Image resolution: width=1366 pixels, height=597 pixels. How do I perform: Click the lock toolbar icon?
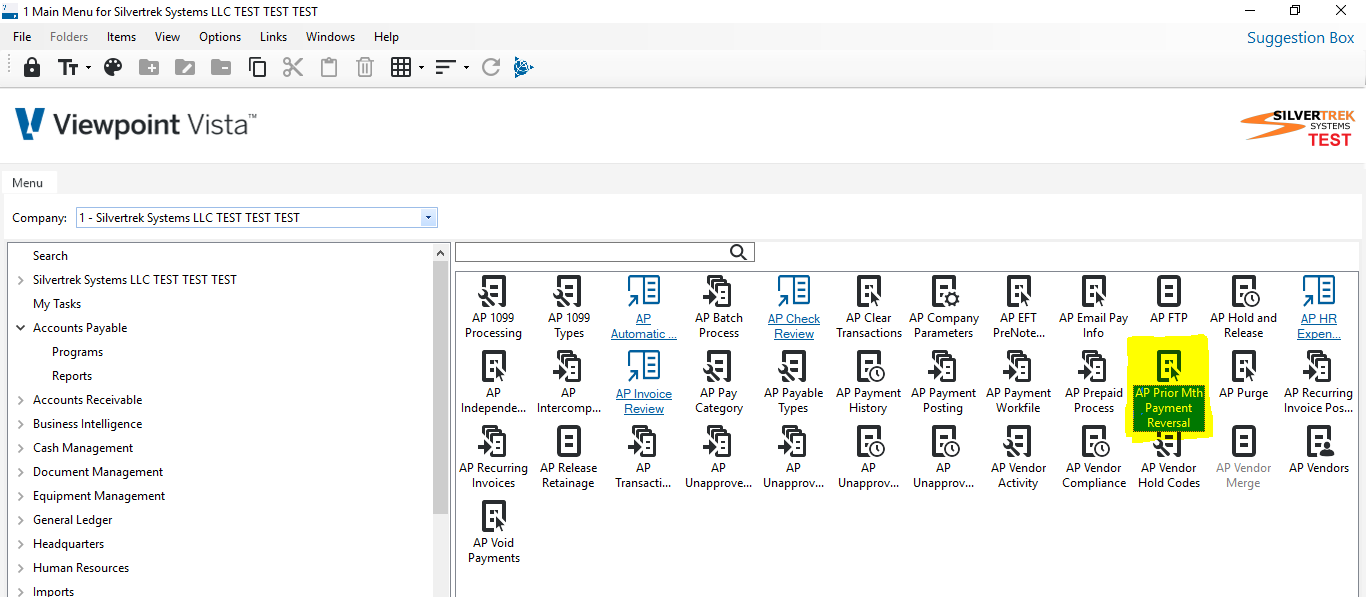pyautogui.click(x=32, y=67)
